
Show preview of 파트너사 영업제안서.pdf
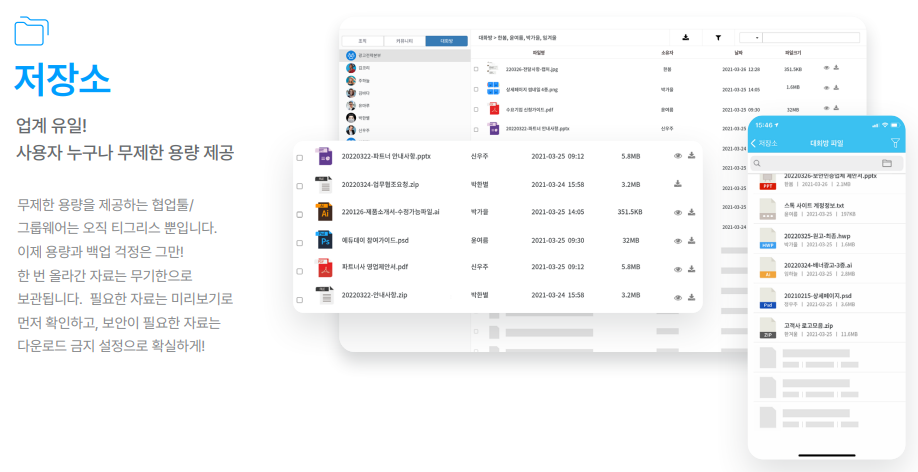click(678, 269)
